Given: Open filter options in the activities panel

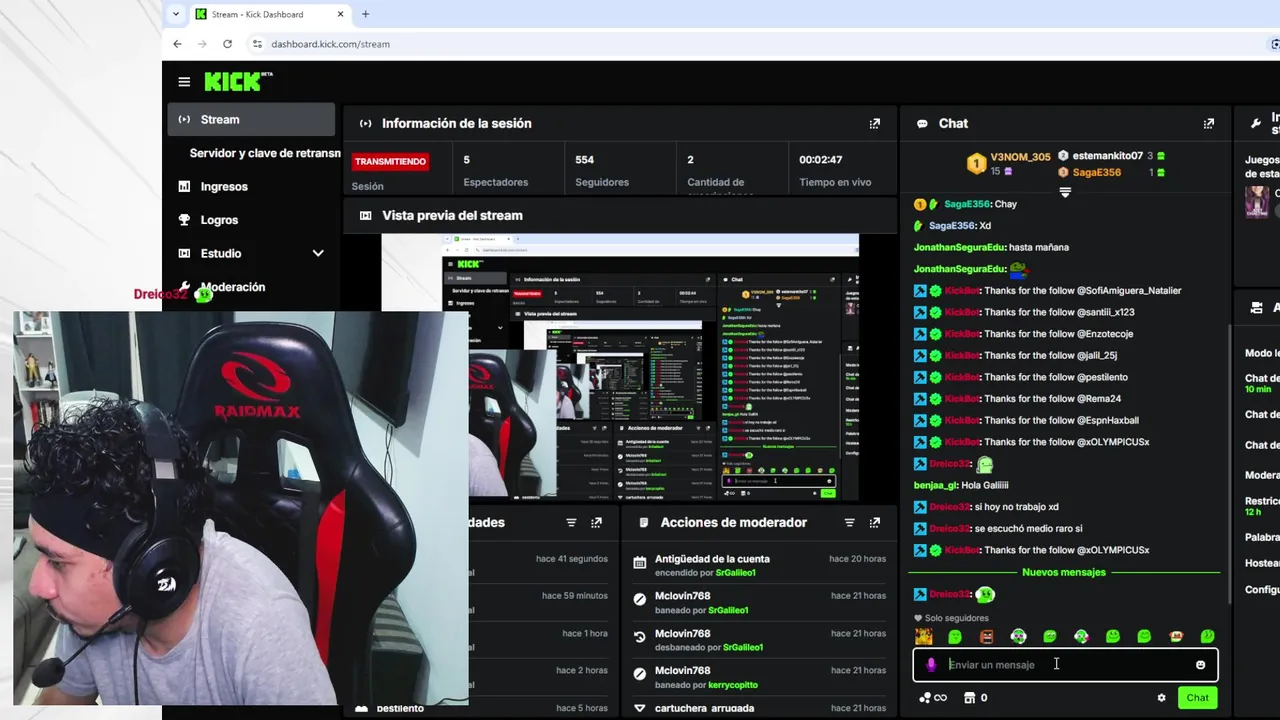Looking at the screenshot, I should [571, 522].
